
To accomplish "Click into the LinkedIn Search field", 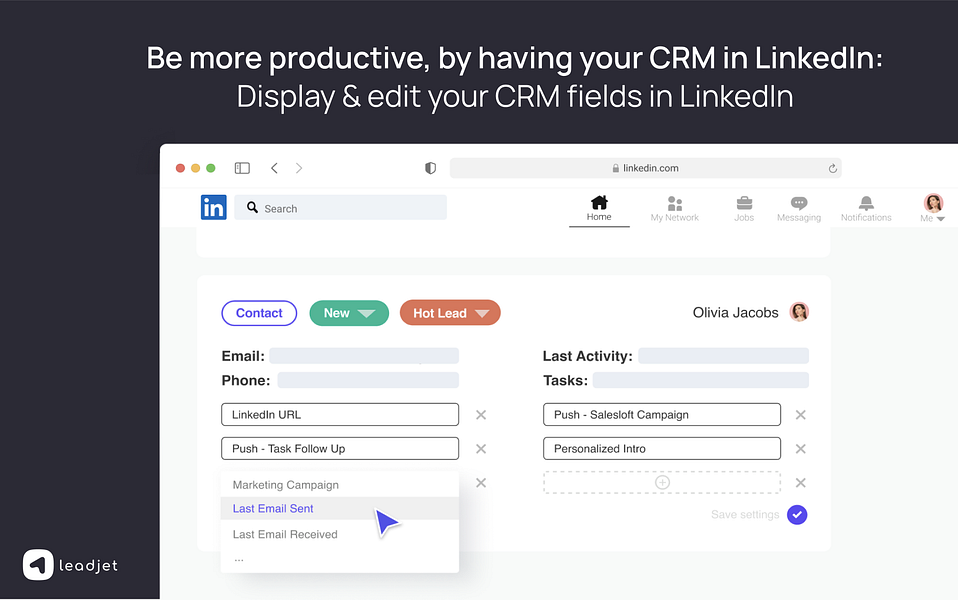I will pyautogui.click(x=340, y=208).
